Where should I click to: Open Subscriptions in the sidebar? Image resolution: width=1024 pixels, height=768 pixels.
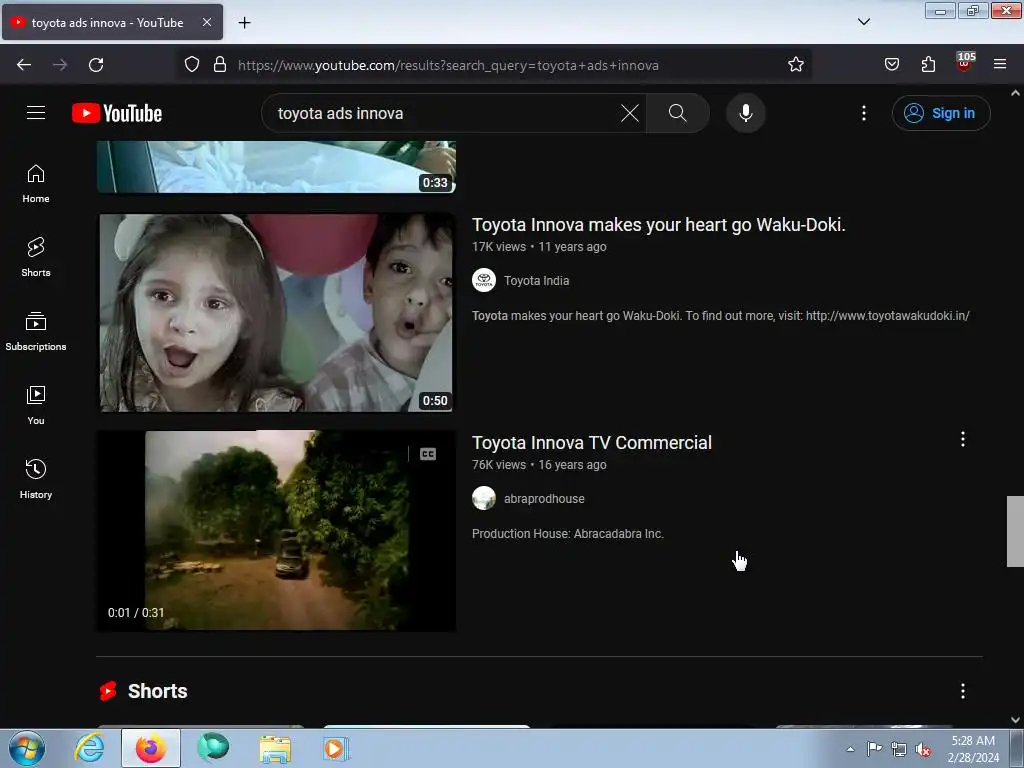36,332
